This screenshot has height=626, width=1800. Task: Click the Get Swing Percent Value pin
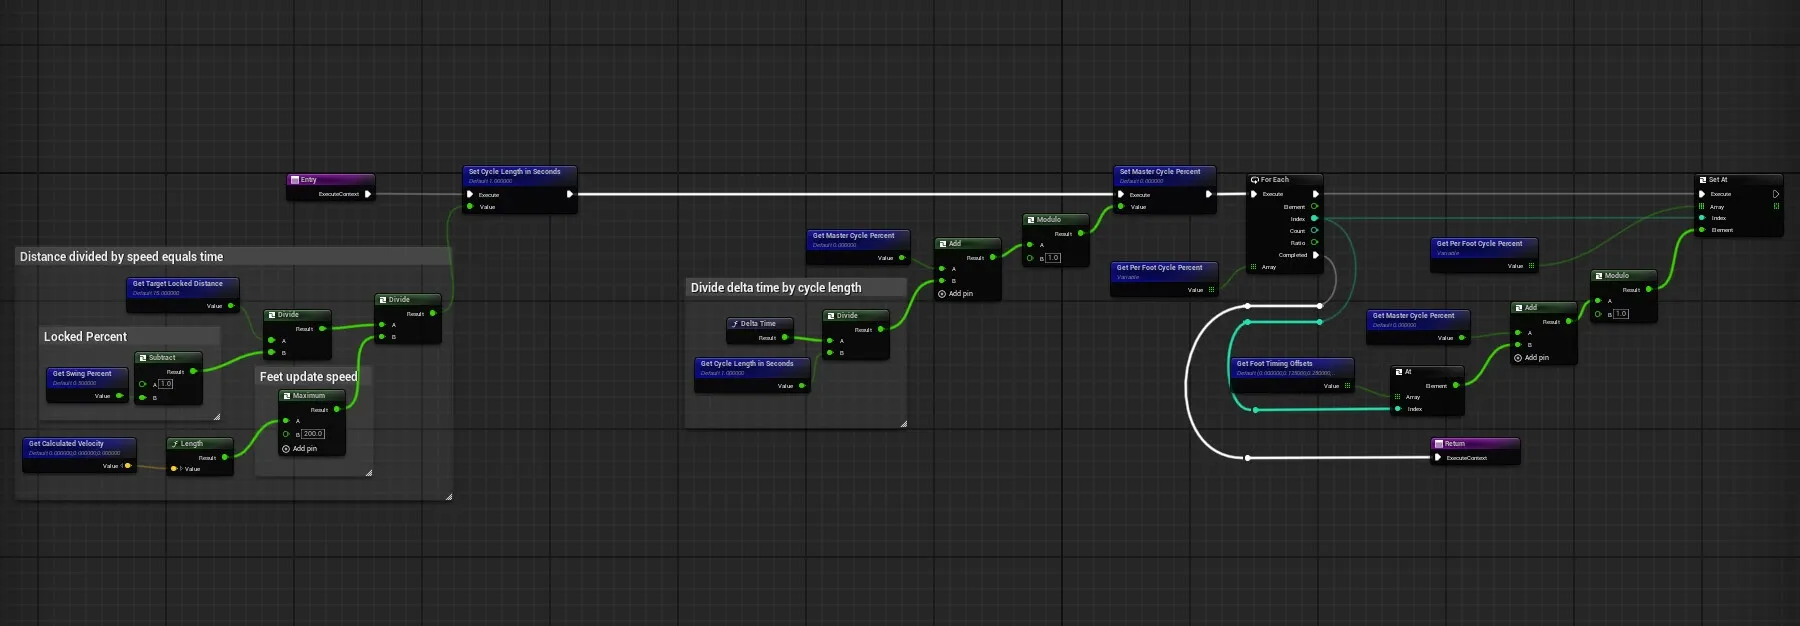(x=120, y=396)
